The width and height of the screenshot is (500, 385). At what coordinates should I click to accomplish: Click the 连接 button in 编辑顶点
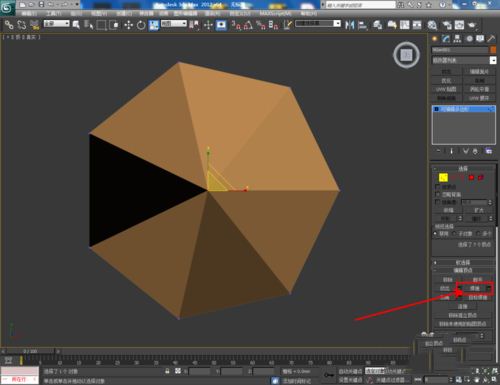[x=463, y=306]
